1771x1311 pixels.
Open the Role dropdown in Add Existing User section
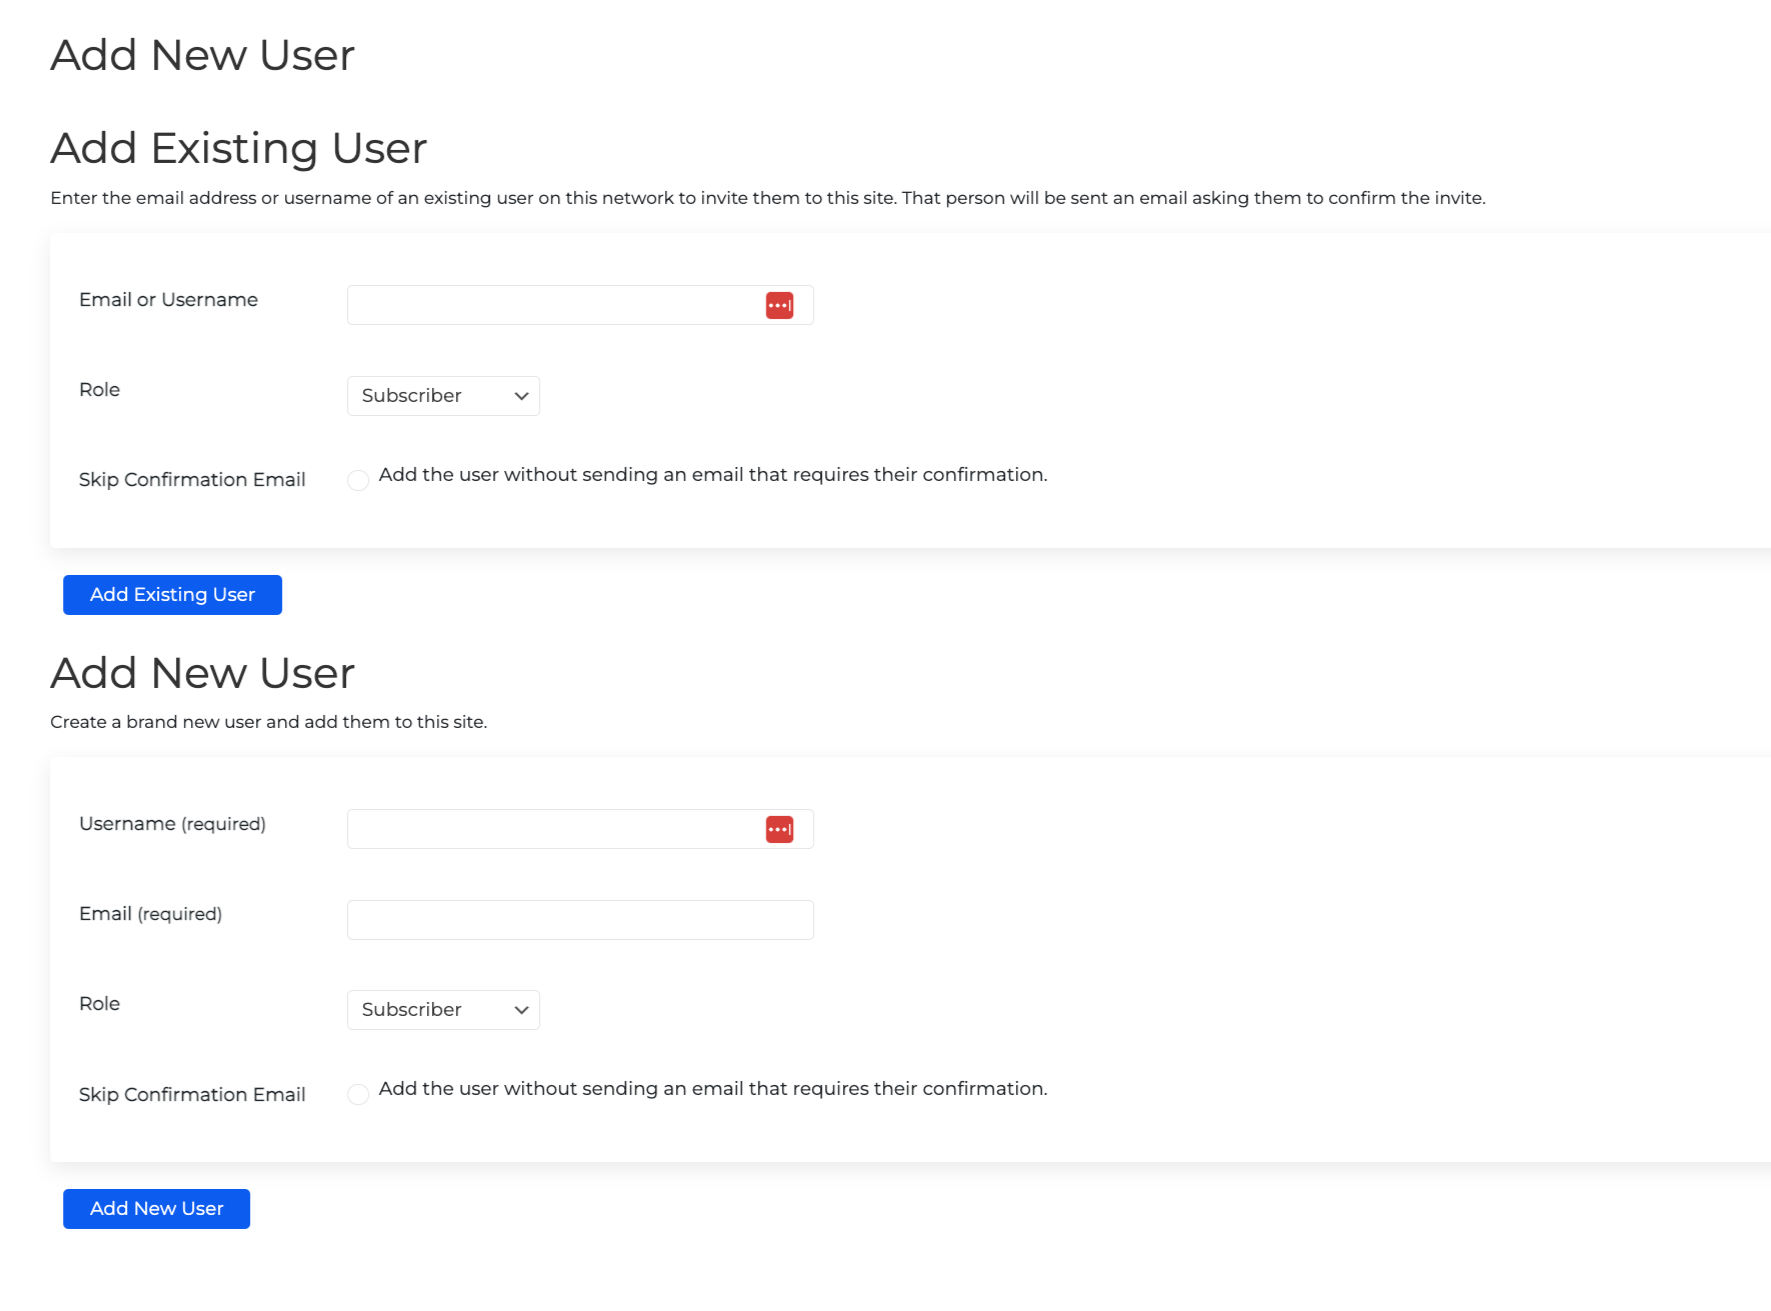tap(442, 395)
